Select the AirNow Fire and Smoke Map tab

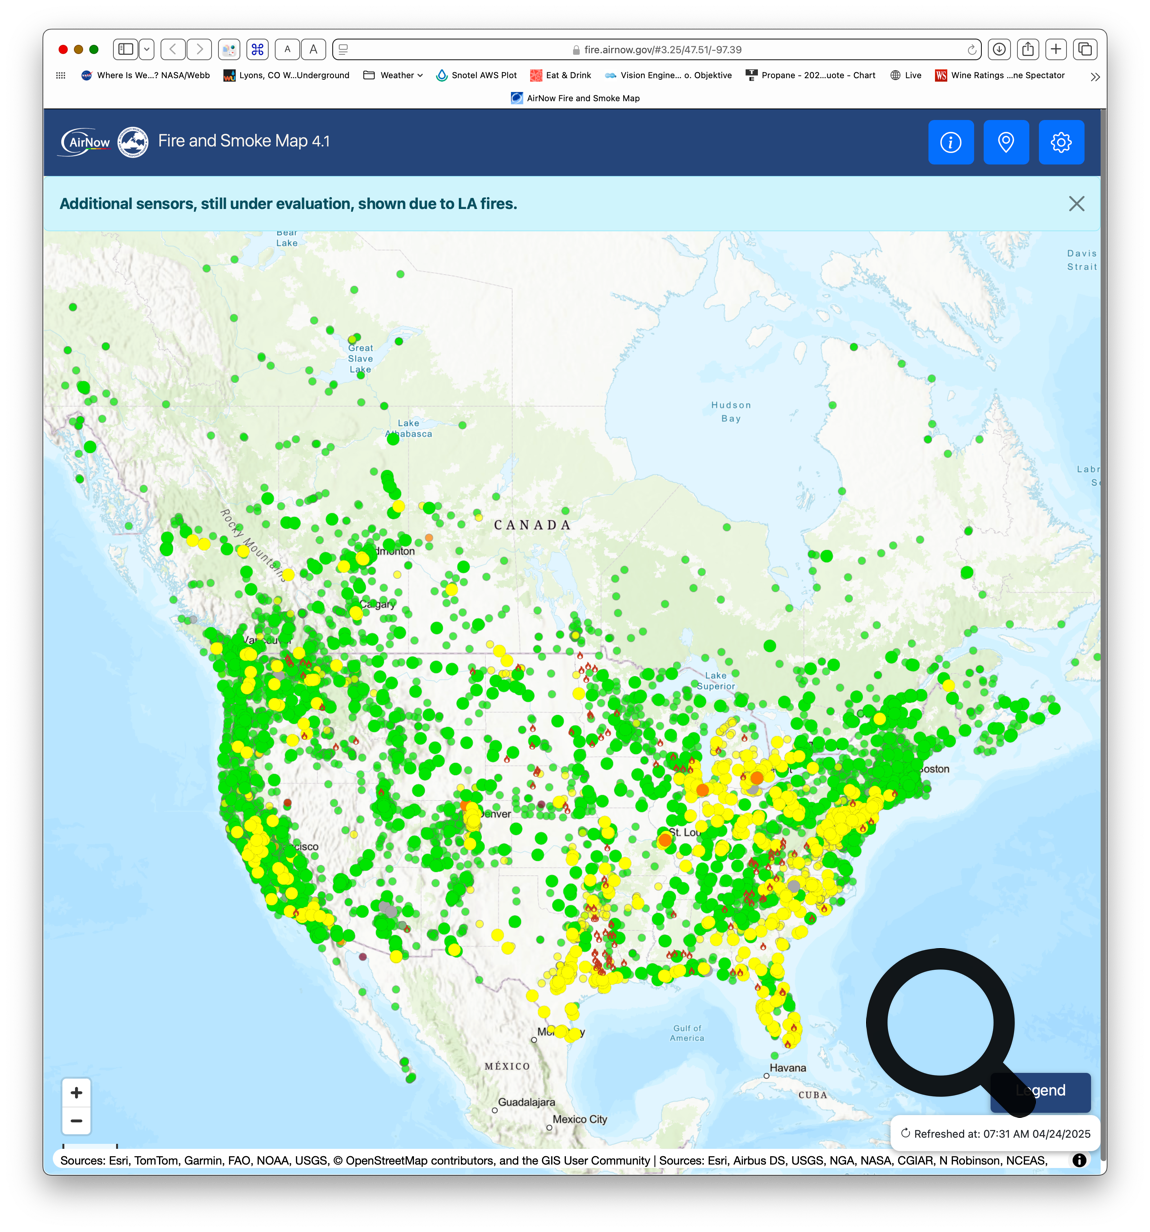click(575, 98)
